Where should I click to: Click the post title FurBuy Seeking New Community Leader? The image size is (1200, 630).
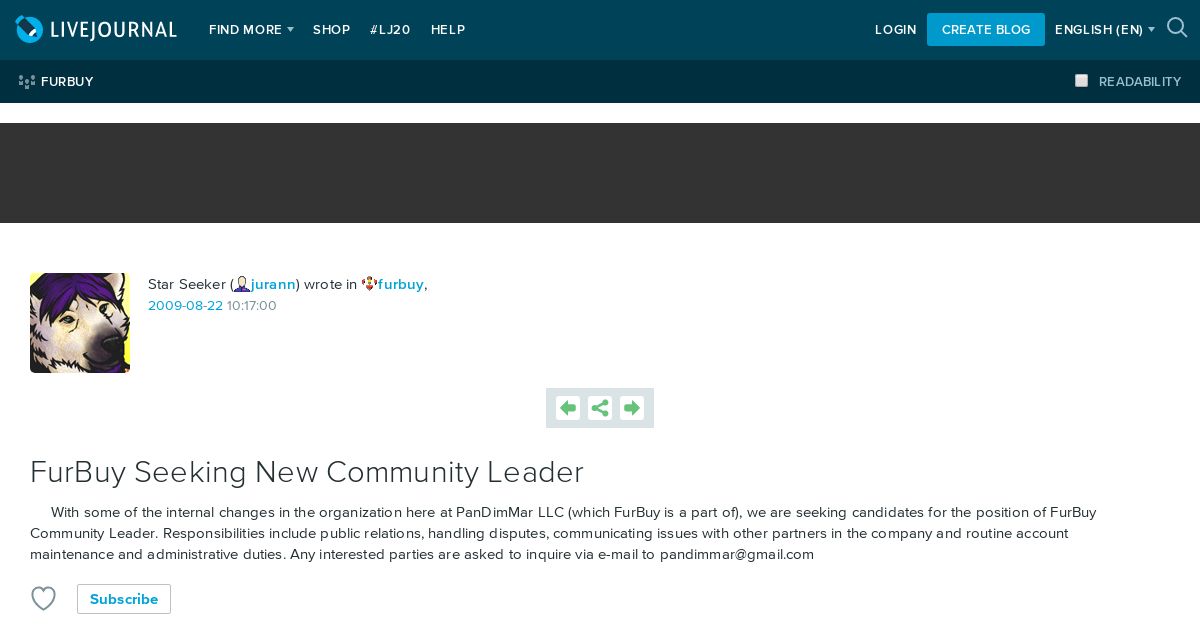[x=307, y=472]
